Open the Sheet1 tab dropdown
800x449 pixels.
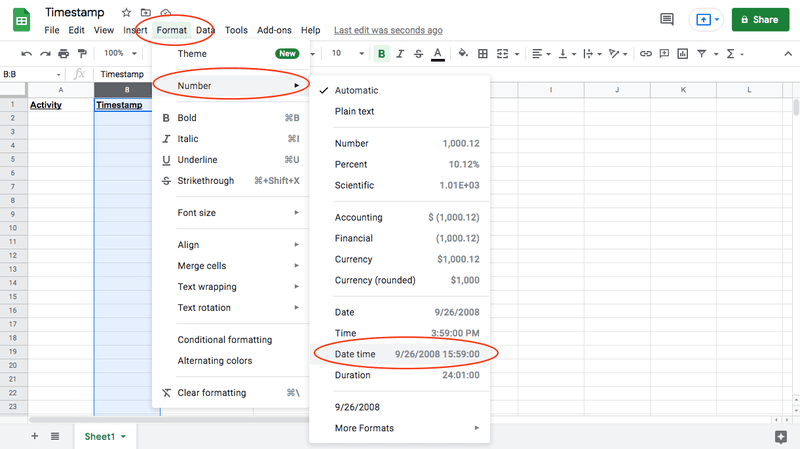click(123, 437)
